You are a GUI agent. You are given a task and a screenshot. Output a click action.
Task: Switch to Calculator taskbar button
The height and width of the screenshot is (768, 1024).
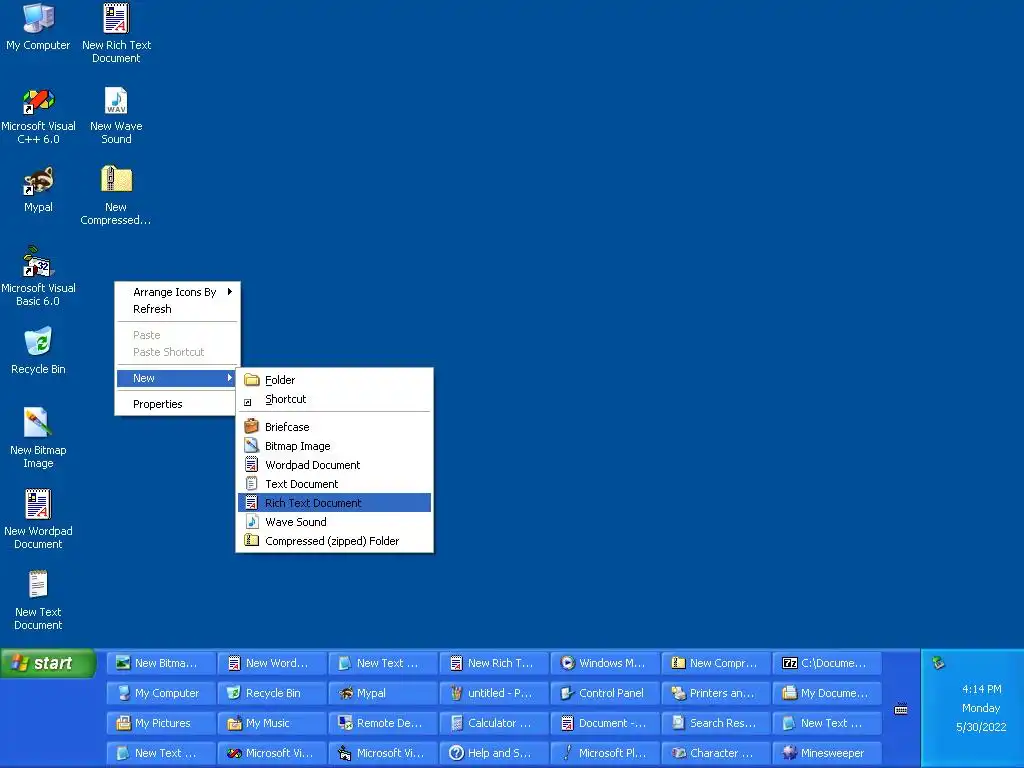(x=494, y=723)
